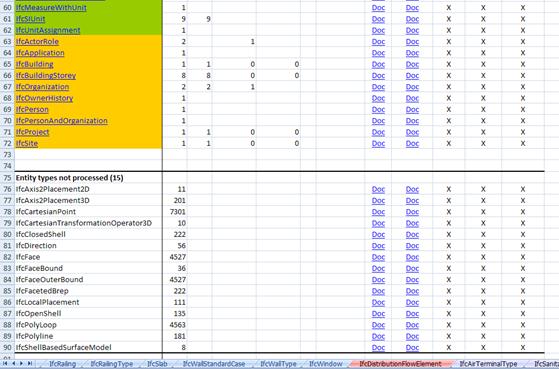Image resolution: width=559 pixels, height=369 pixels.
Task: Open the second Doc link in the IfcPolyLoop row
Action: coord(412,325)
